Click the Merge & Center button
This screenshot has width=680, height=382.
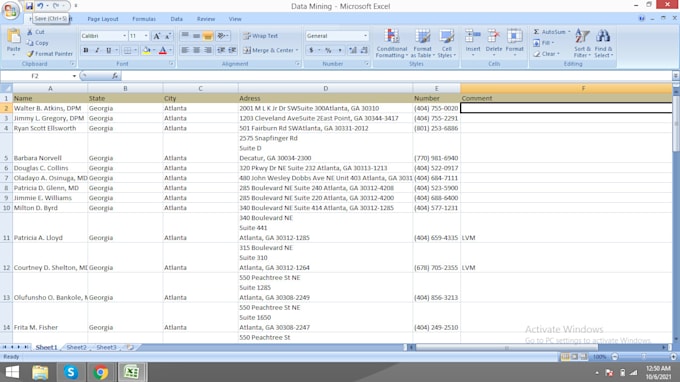pyautogui.click(x=271, y=50)
